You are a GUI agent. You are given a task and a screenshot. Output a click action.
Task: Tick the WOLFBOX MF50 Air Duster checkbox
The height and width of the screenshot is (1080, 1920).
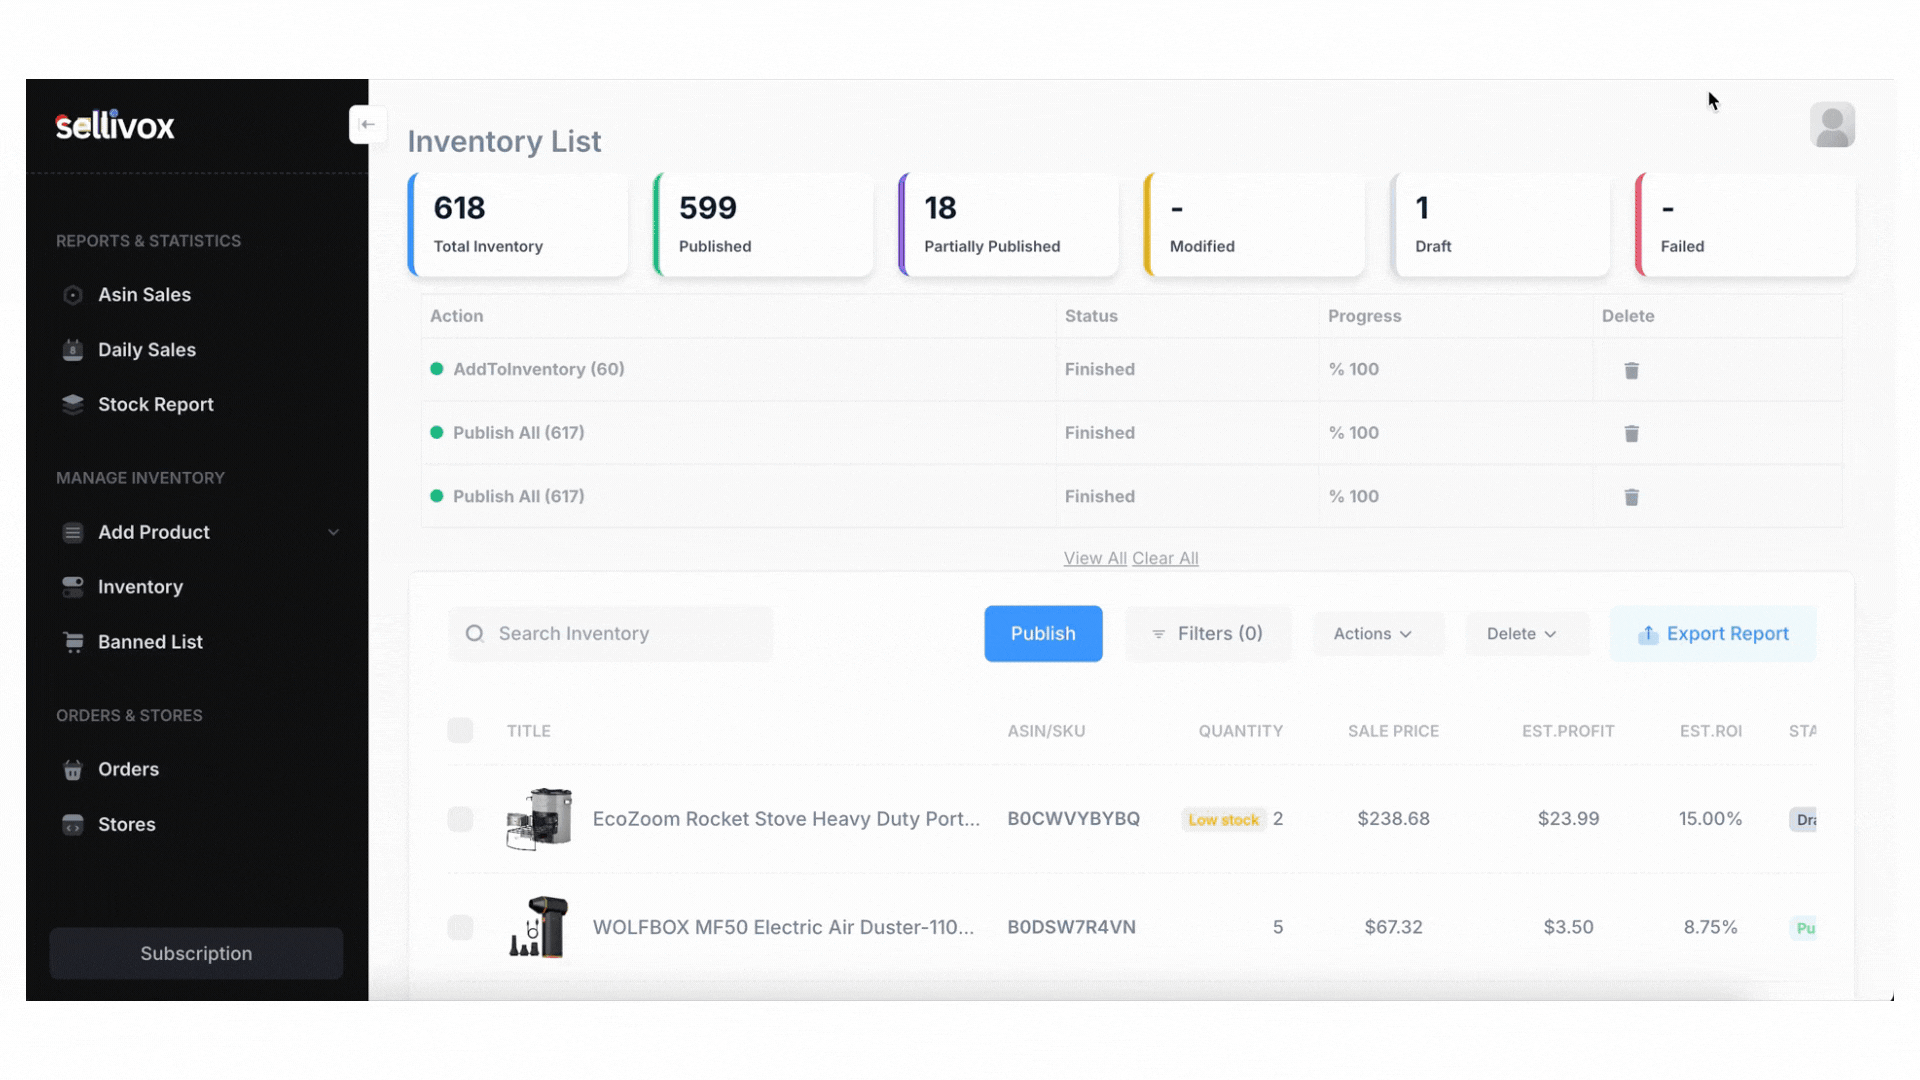[460, 927]
